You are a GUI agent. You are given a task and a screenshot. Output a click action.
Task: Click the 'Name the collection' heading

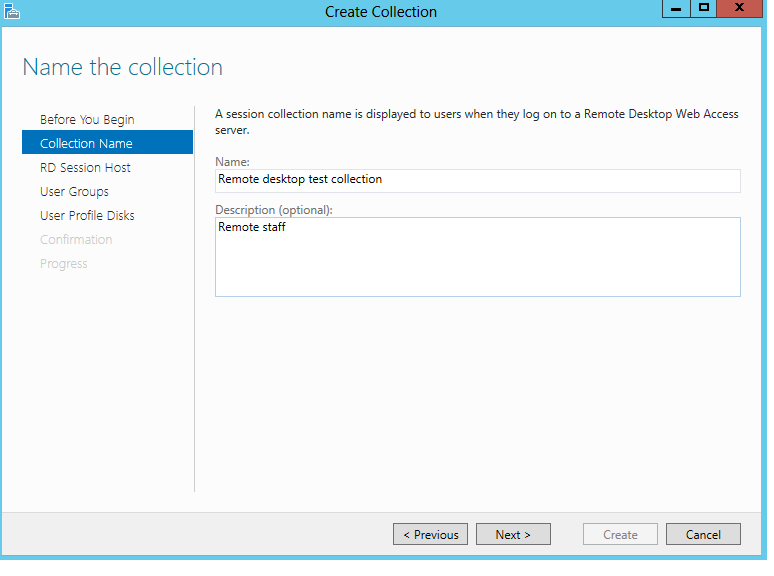[x=122, y=67]
